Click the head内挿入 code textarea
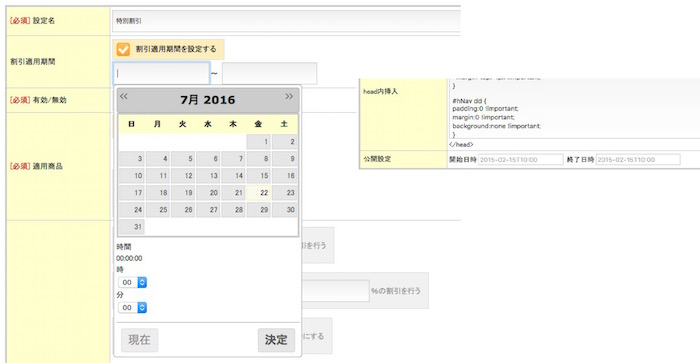Image resolution: width=700 pixels, height=363 pixels. tap(575, 109)
